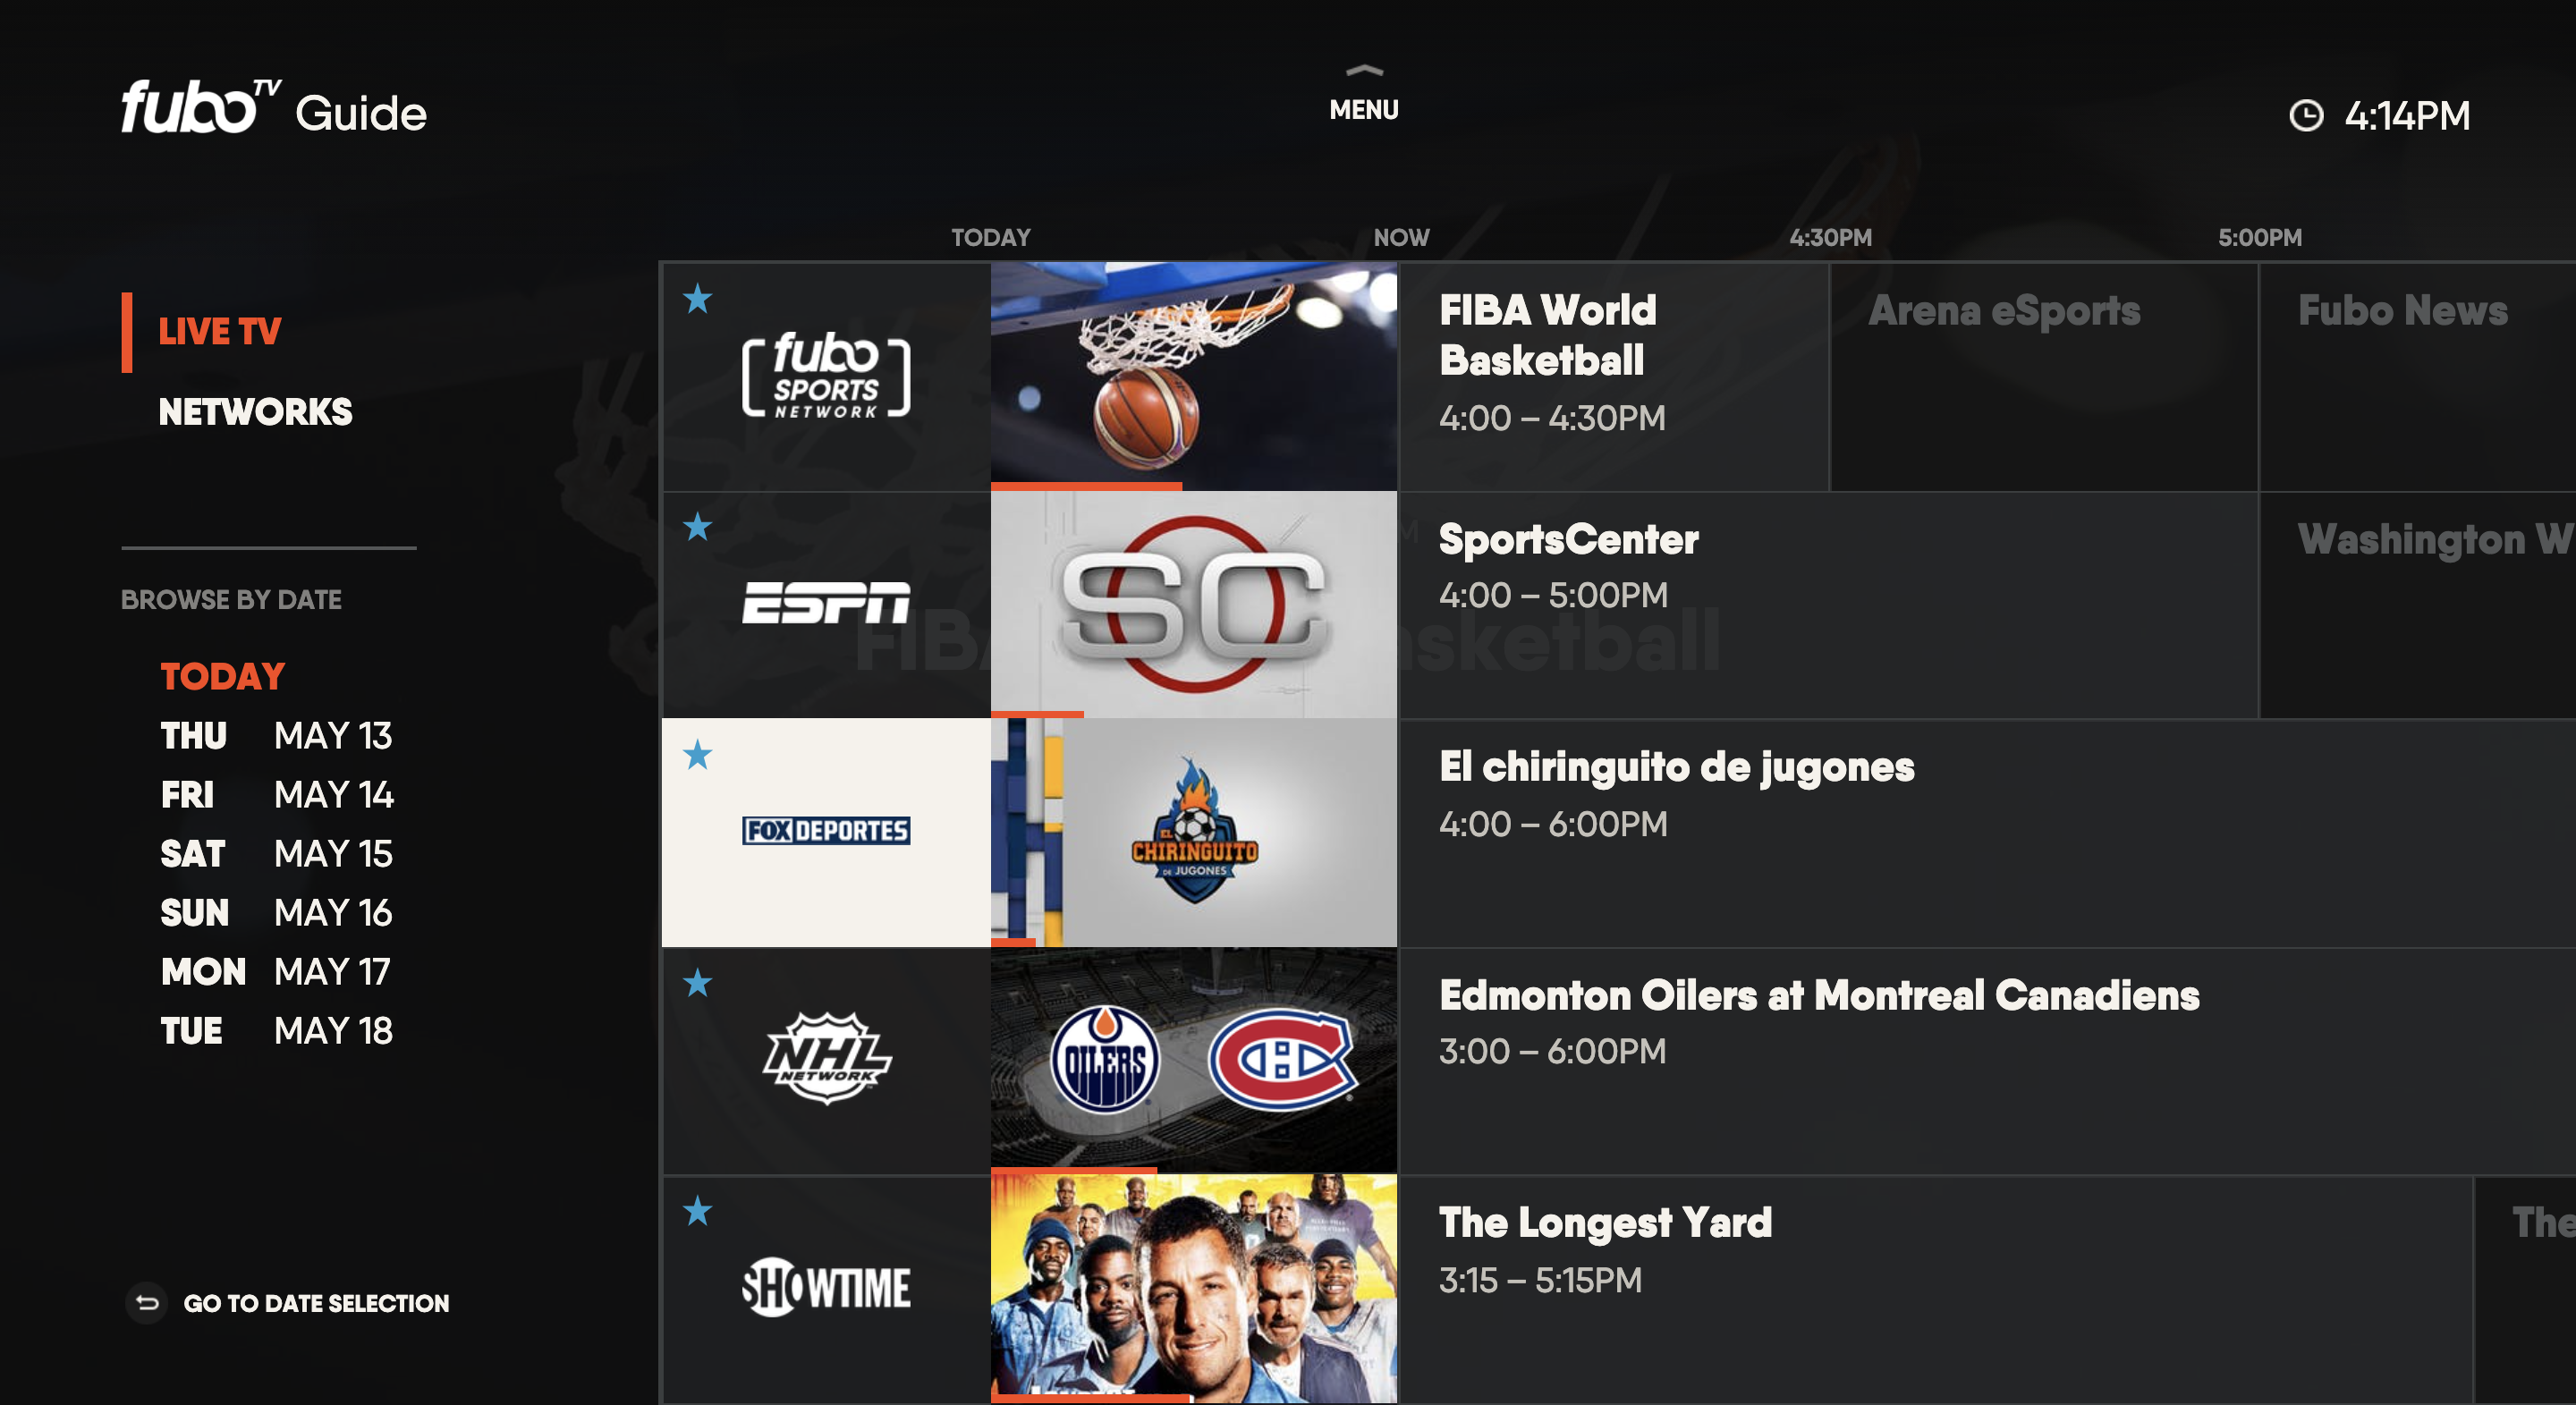Open the NHL Network channel logo
This screenshot has width=2576, height=1405.
[826, 1058]
